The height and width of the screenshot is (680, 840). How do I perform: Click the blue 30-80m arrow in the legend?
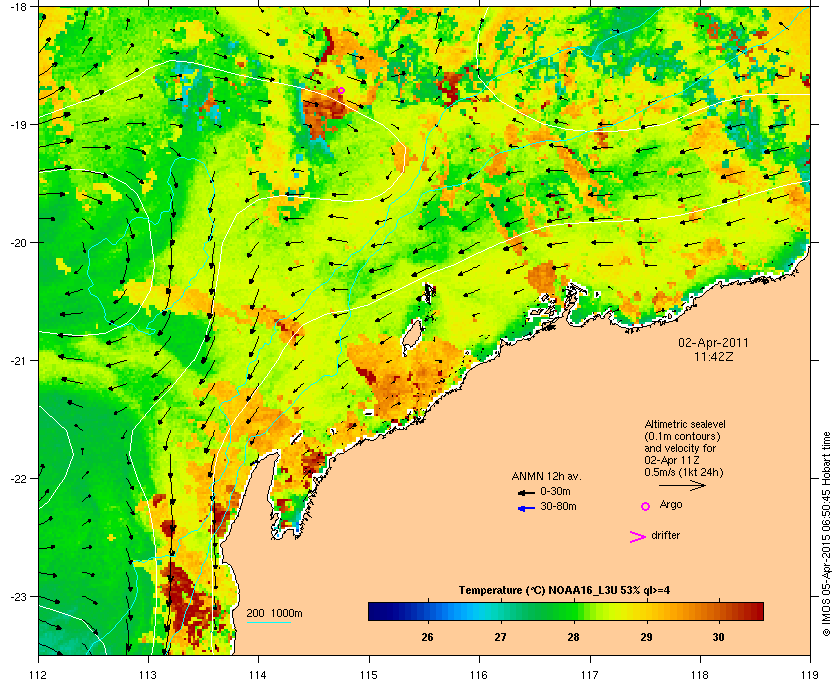coord(526,509)
